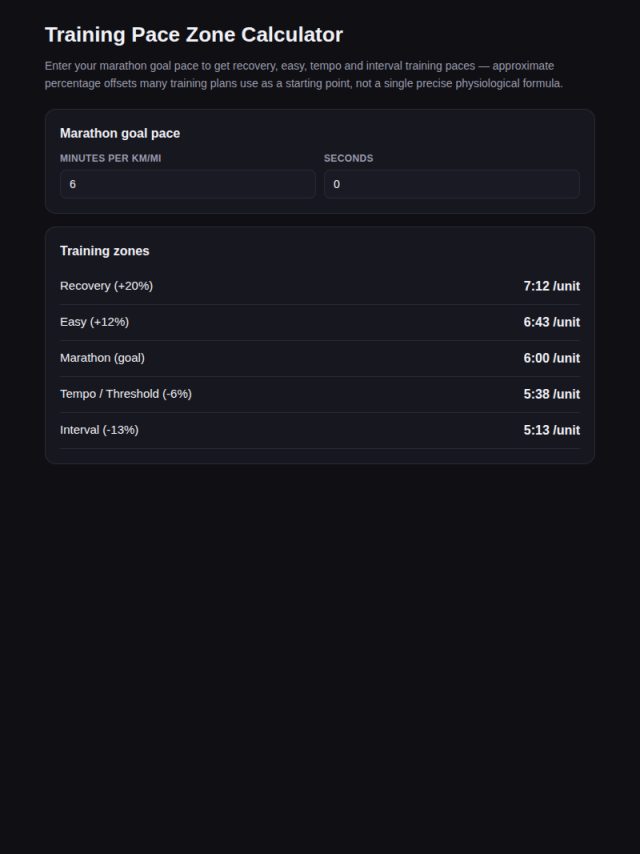Click the 5:38 /unit tempo pace value

(552, 394)
